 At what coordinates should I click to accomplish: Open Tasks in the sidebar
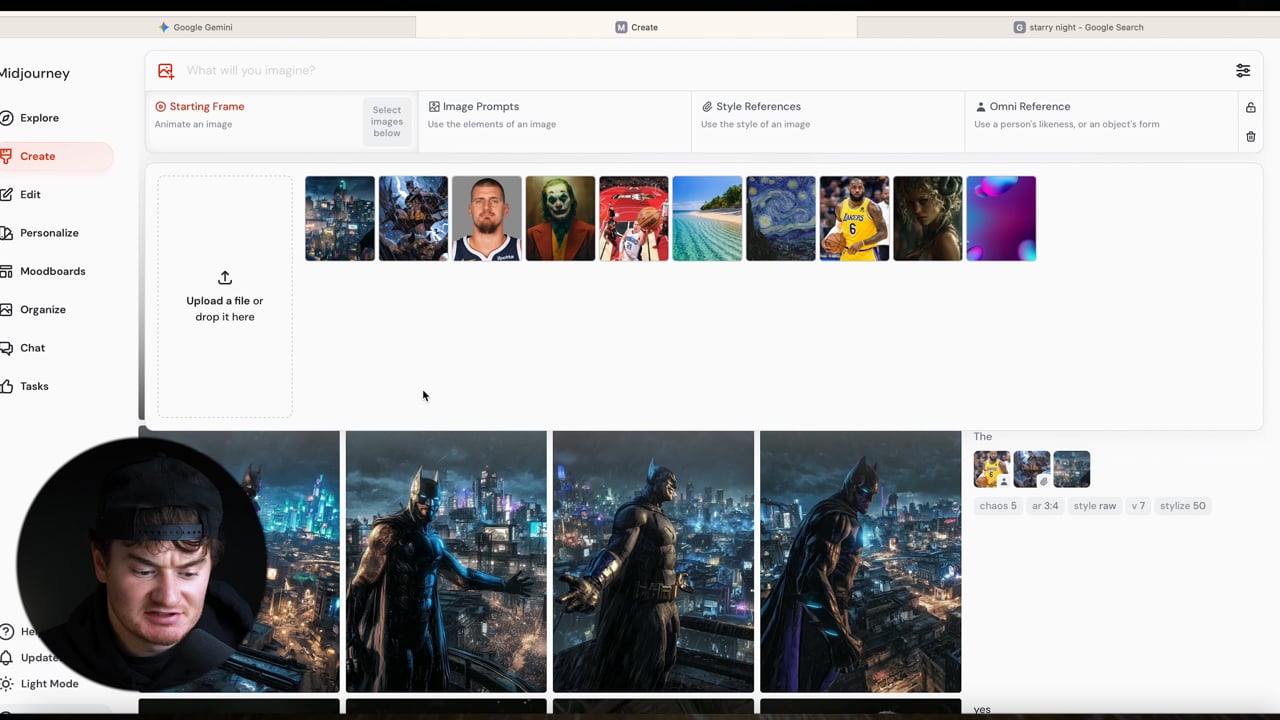(34, 386)
